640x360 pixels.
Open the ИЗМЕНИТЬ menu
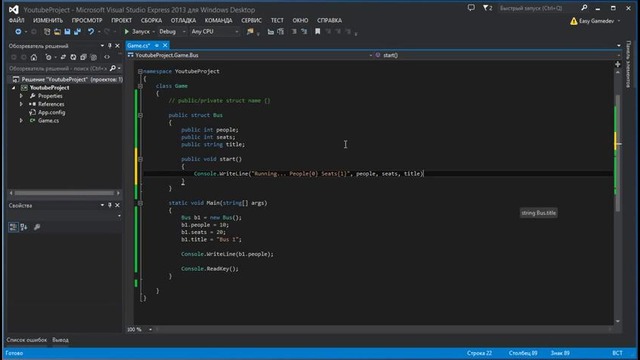(48, 20)
